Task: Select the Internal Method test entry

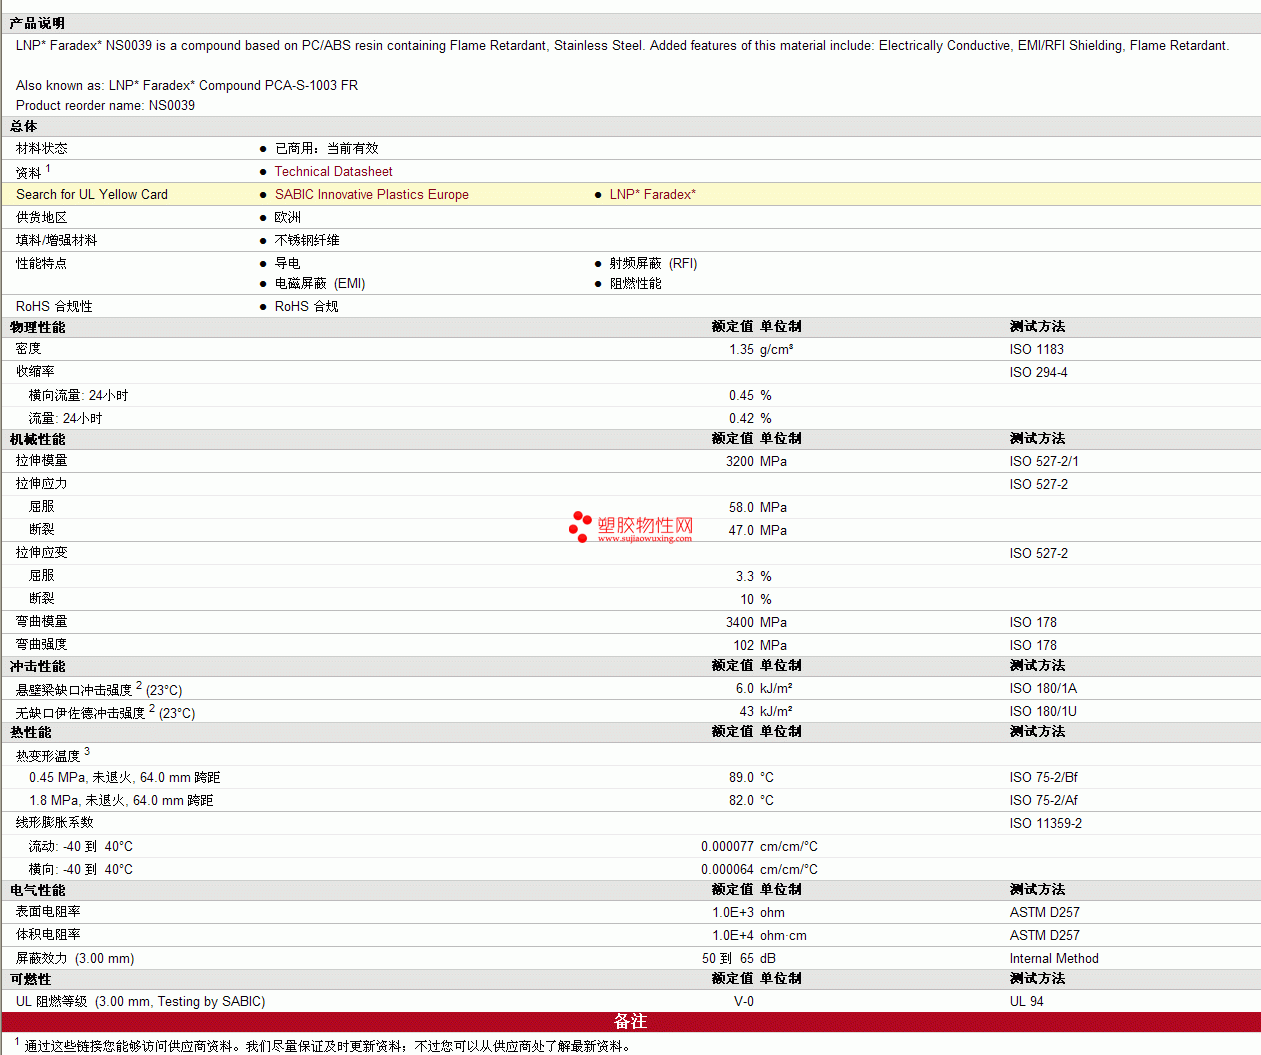Action: point(1054,959)
